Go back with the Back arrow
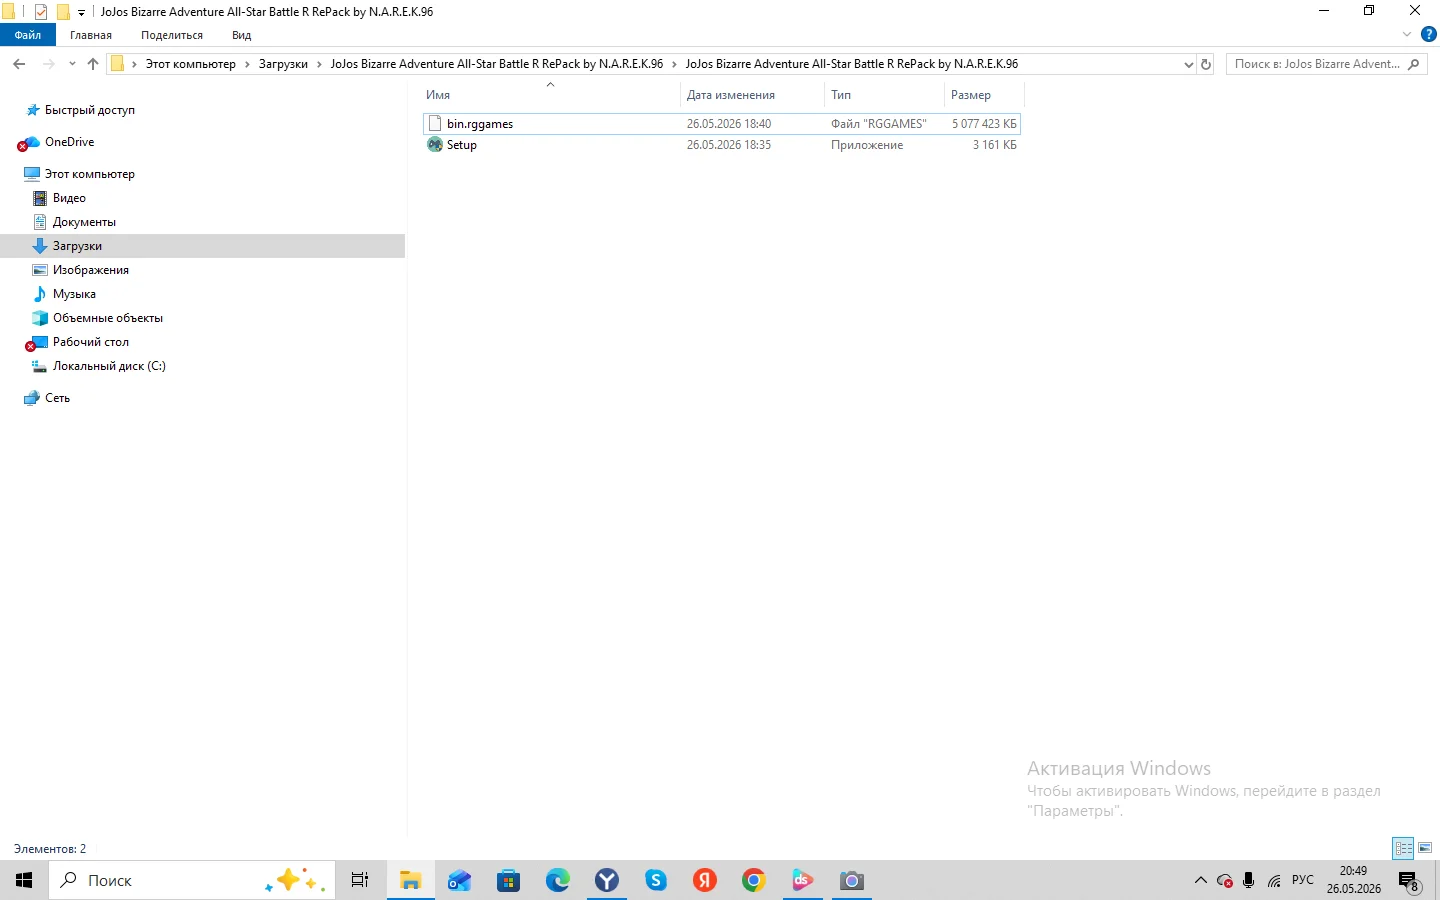The width and height of the screenshot is (1440, 900). 19,64
